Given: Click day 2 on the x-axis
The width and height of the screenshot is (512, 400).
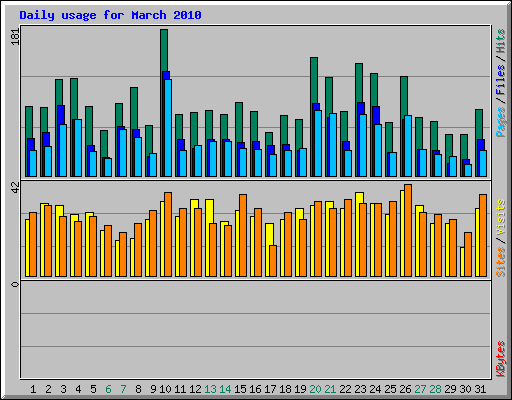Looking at the screenshot, I should pyautogui.click(x=48, y=389).
